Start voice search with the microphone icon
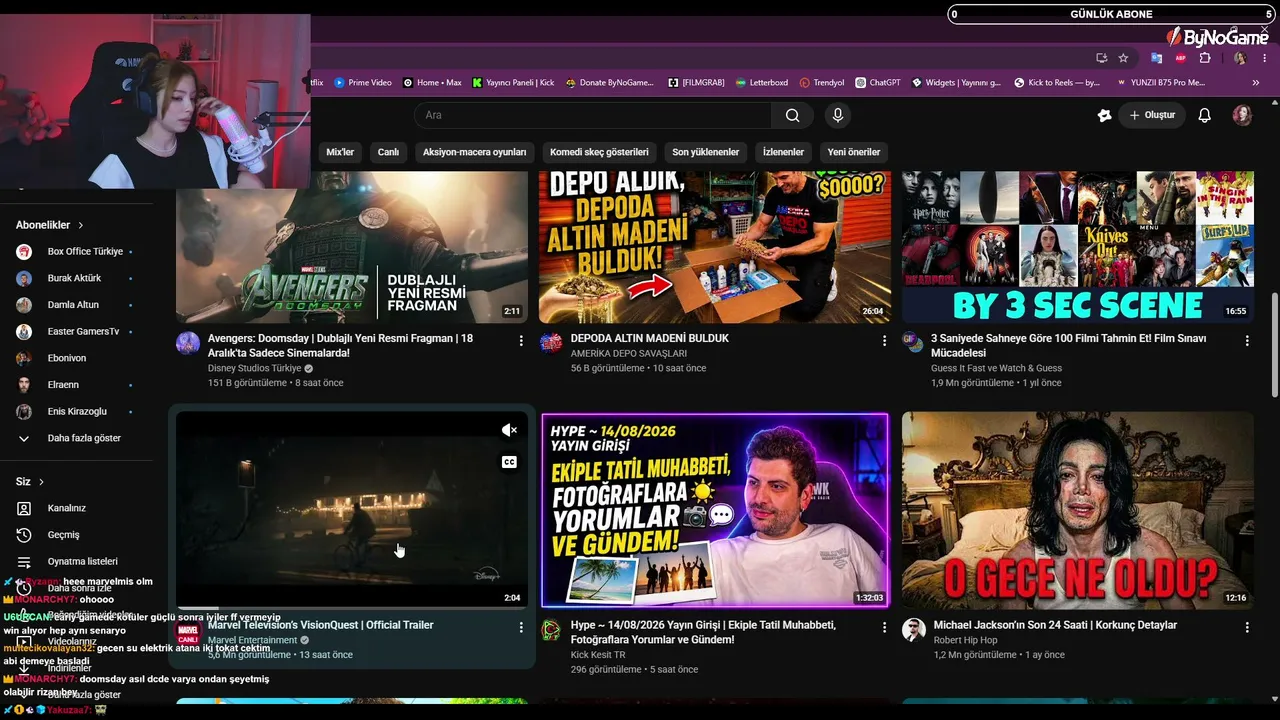 pos(838,115)
